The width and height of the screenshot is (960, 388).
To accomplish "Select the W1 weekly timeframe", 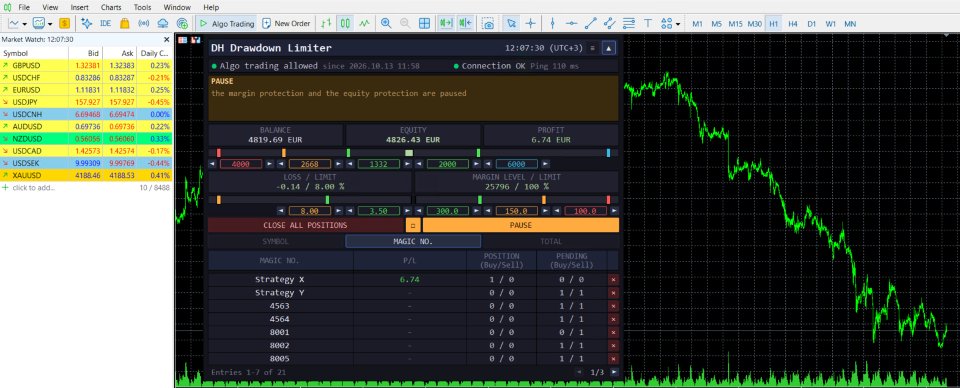I will tap(830, 23).
